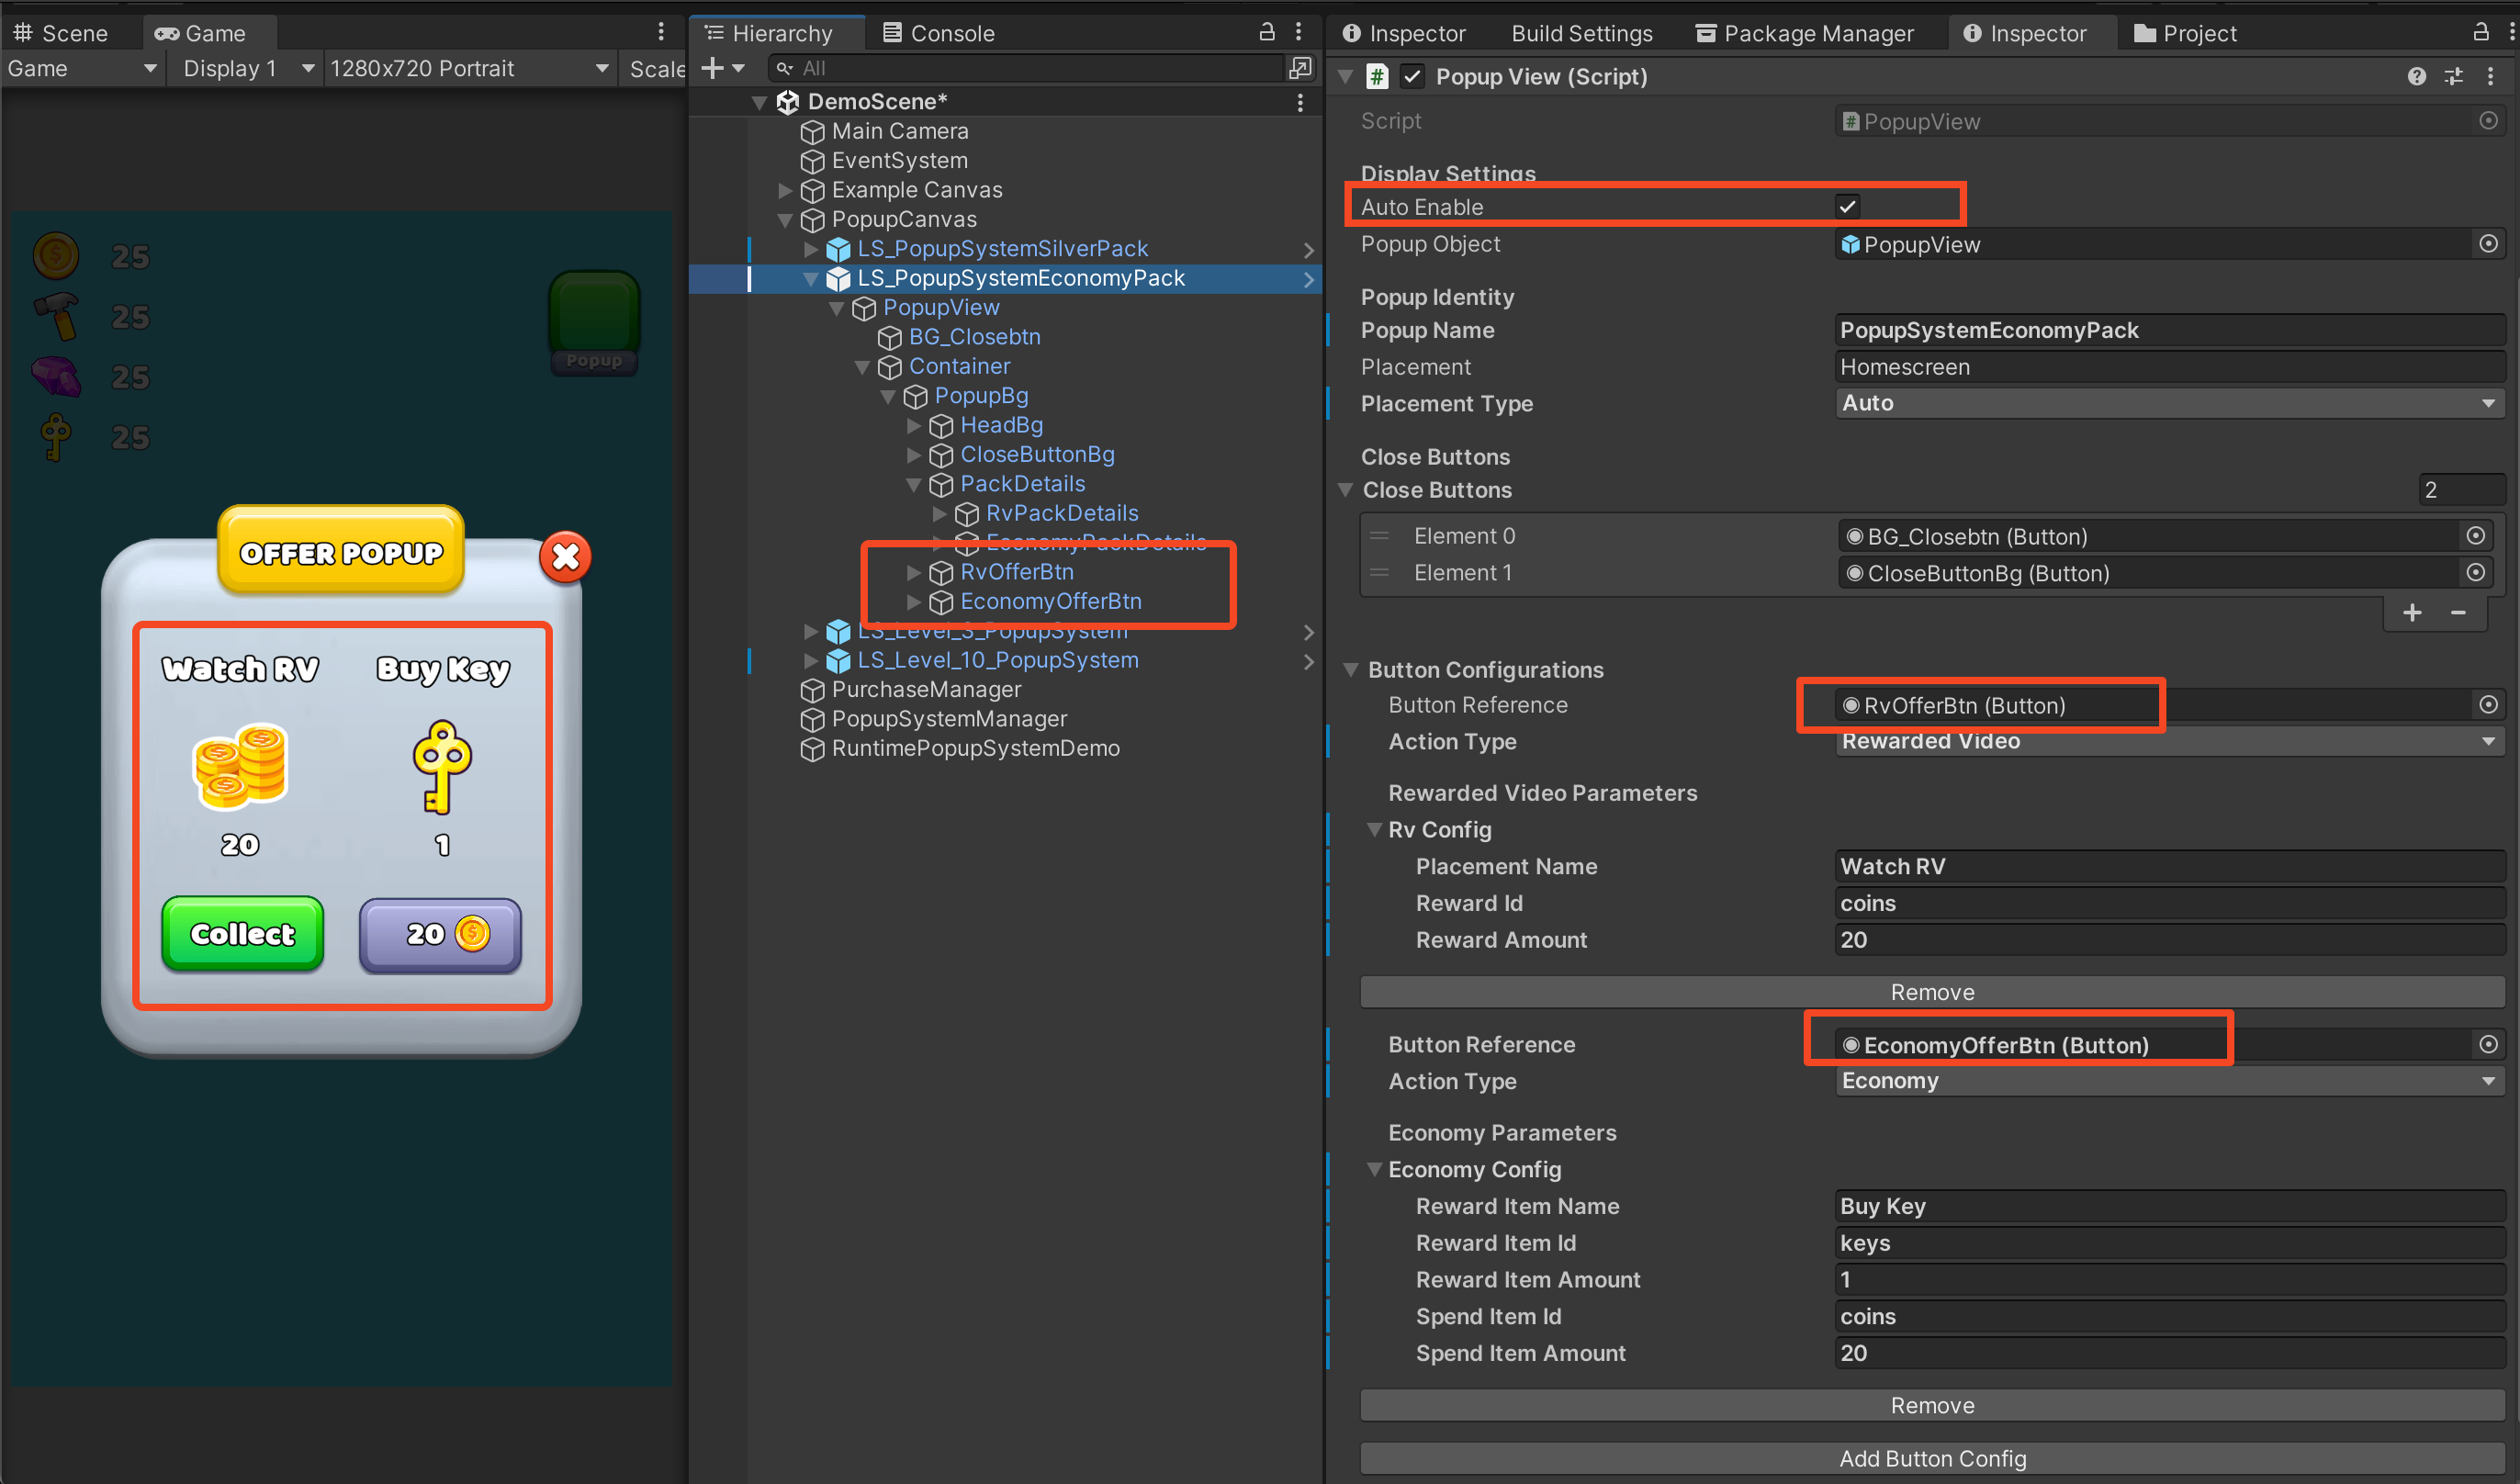This screenshot has width=2520, height=1484.
Task: Open the Placement Type Auto dropdown
Action: [x=2168, y=403]
